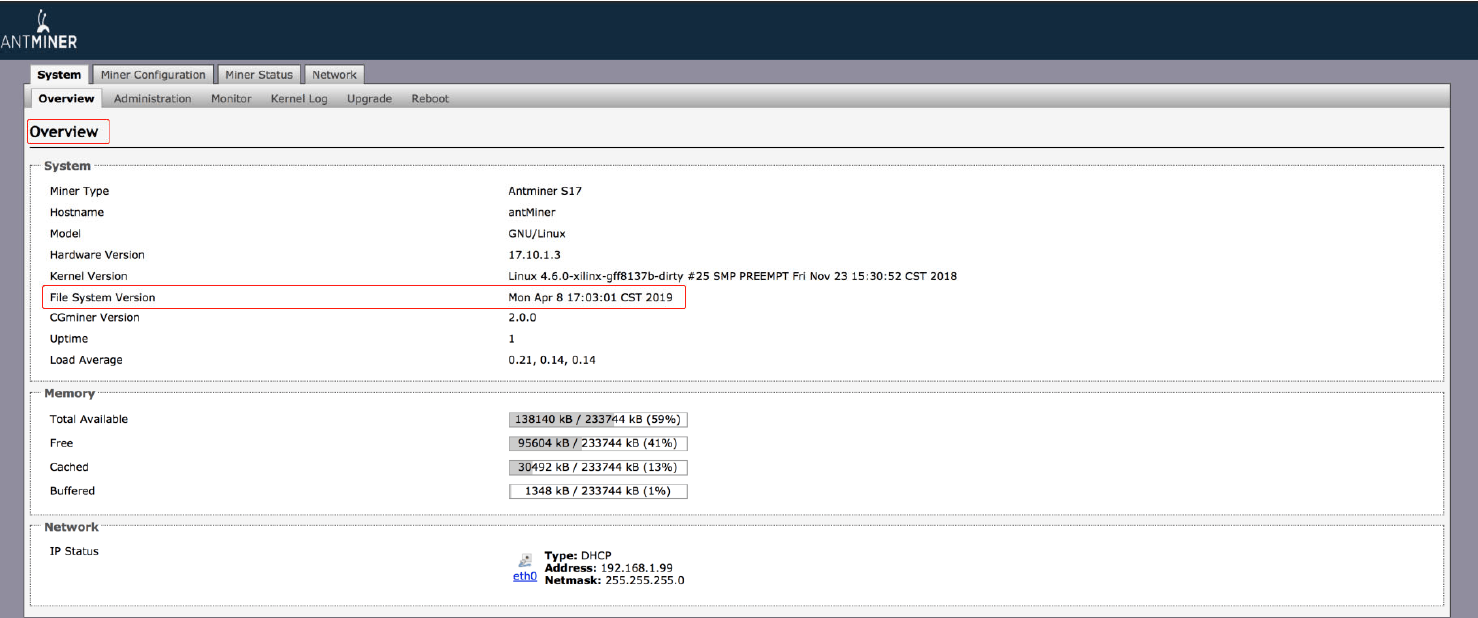1478x618 pixels.
Task: Click the Load Average label
Action: (86, 360)
